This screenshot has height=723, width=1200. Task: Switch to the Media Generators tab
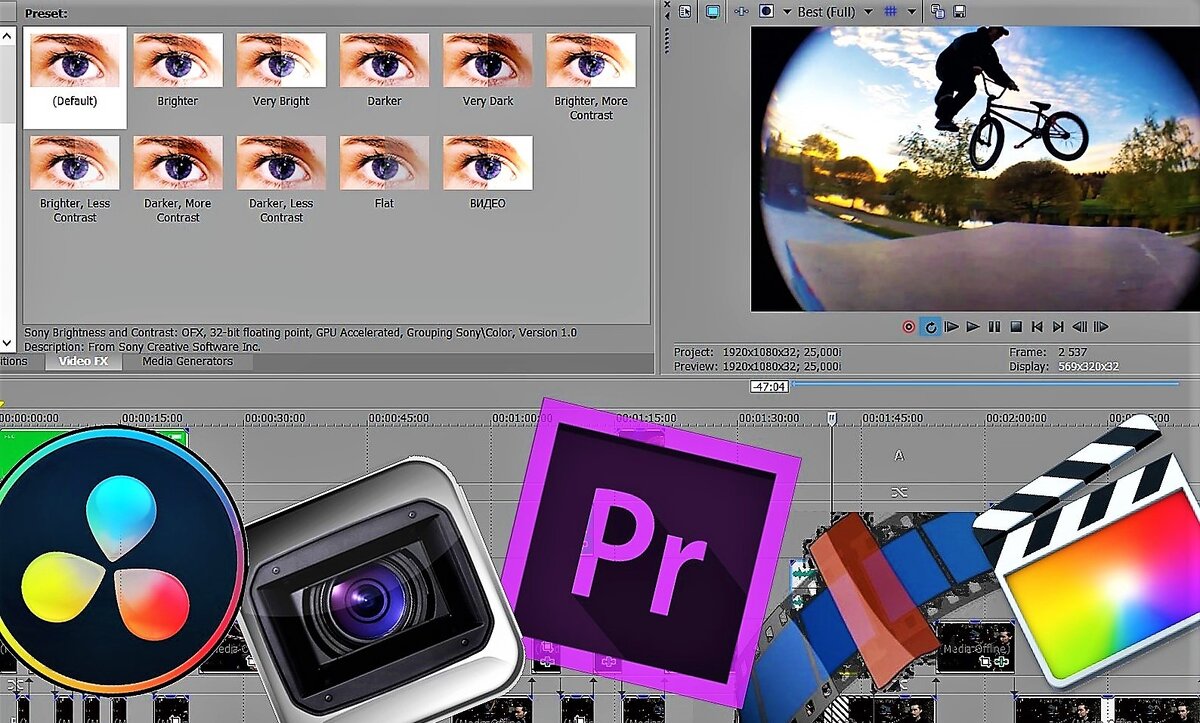(187, 361)
